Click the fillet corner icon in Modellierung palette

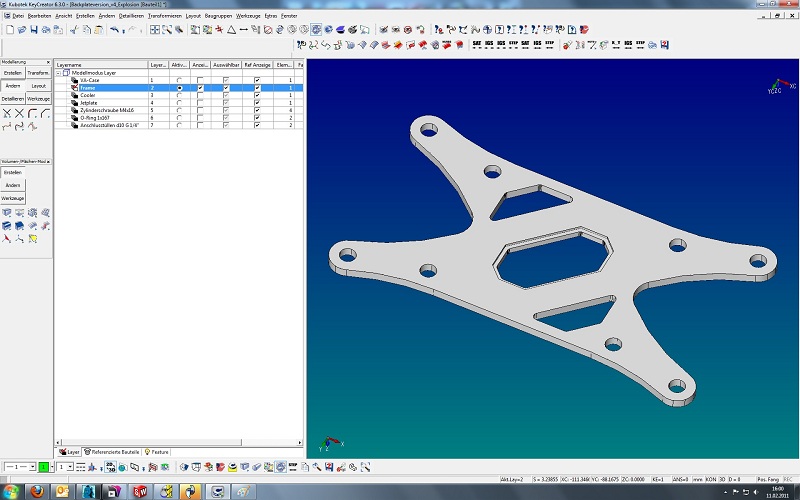[x=33, y=113]
